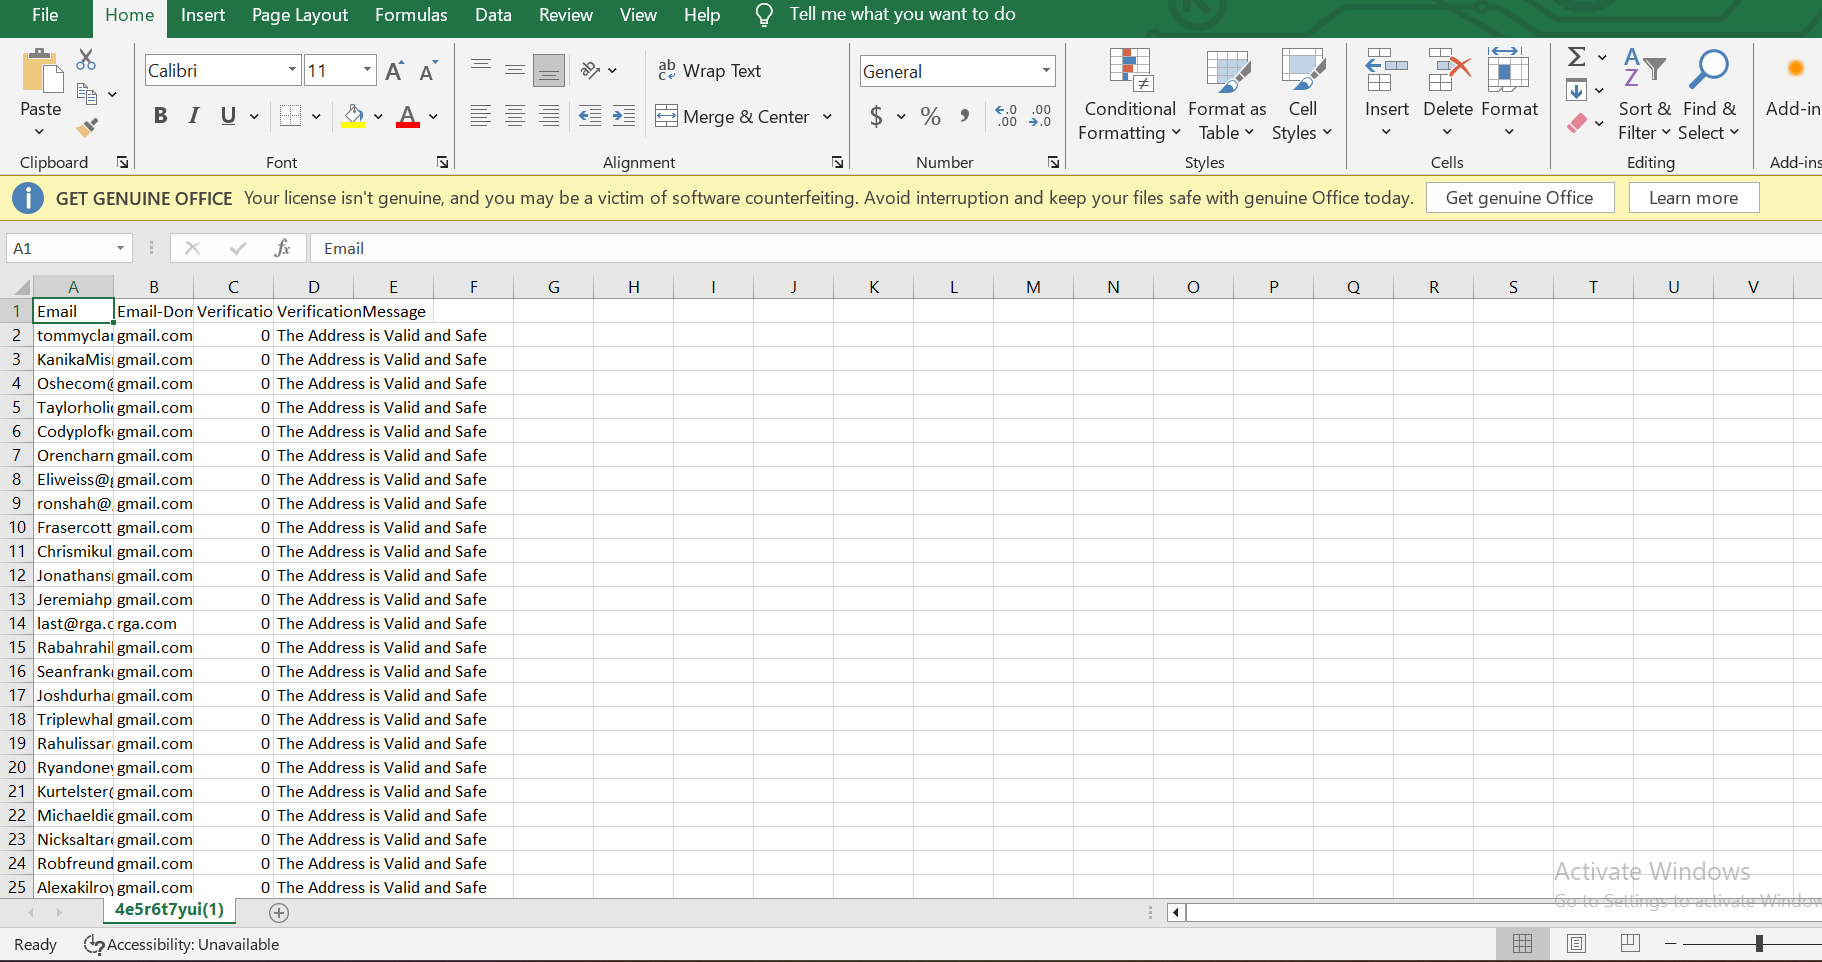
Task: Click the yellow Fill Color swatch
Action: [353, 116]
